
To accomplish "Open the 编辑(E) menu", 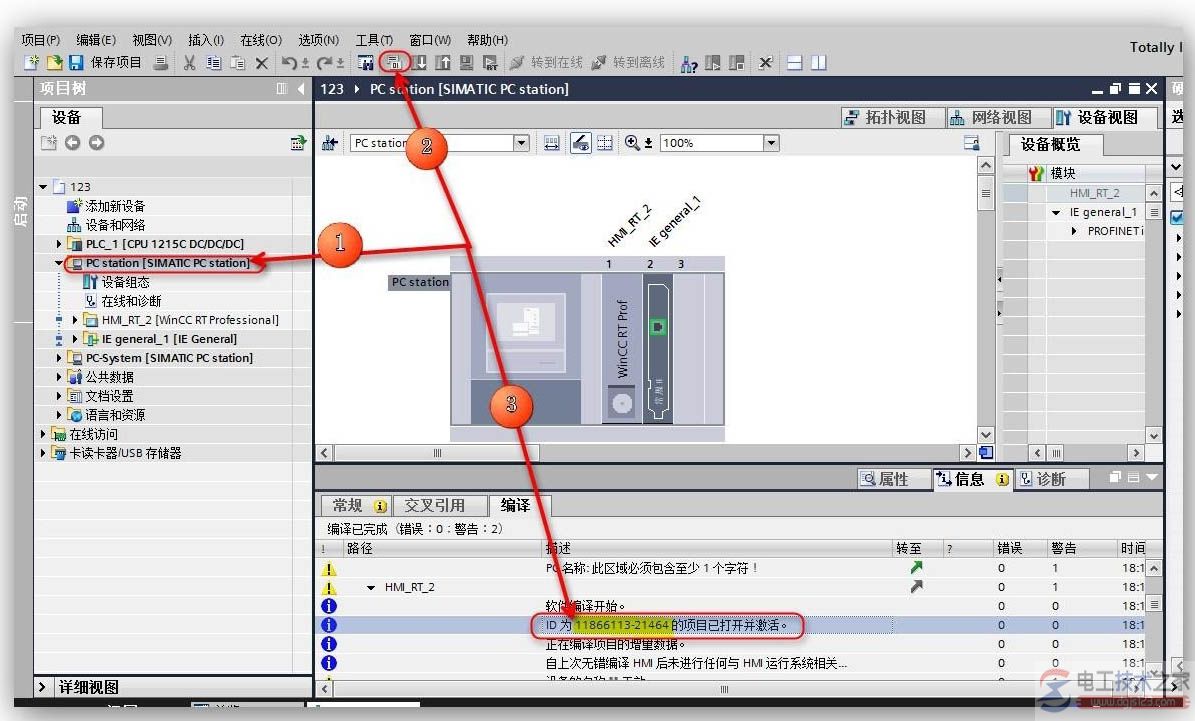I will pyautogui.click(x=96, y=40).
